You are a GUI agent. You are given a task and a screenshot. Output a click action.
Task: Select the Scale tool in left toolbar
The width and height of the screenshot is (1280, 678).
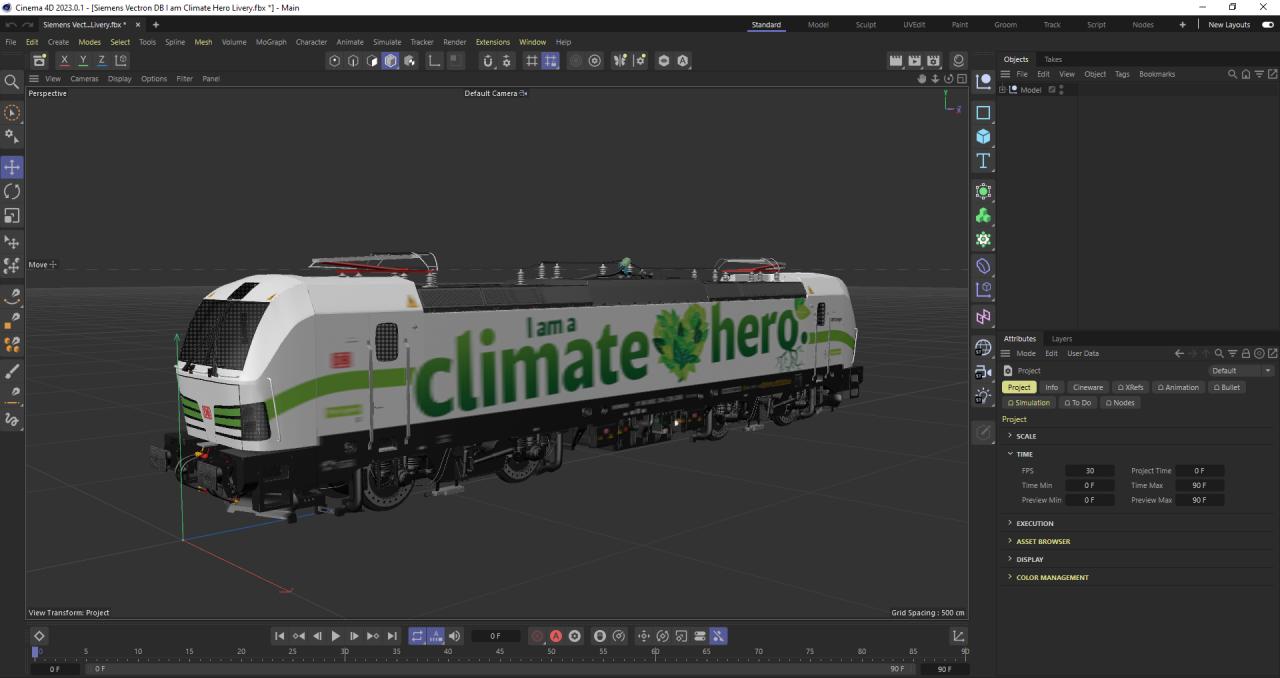pyautogui.click(x=12, y=216)
